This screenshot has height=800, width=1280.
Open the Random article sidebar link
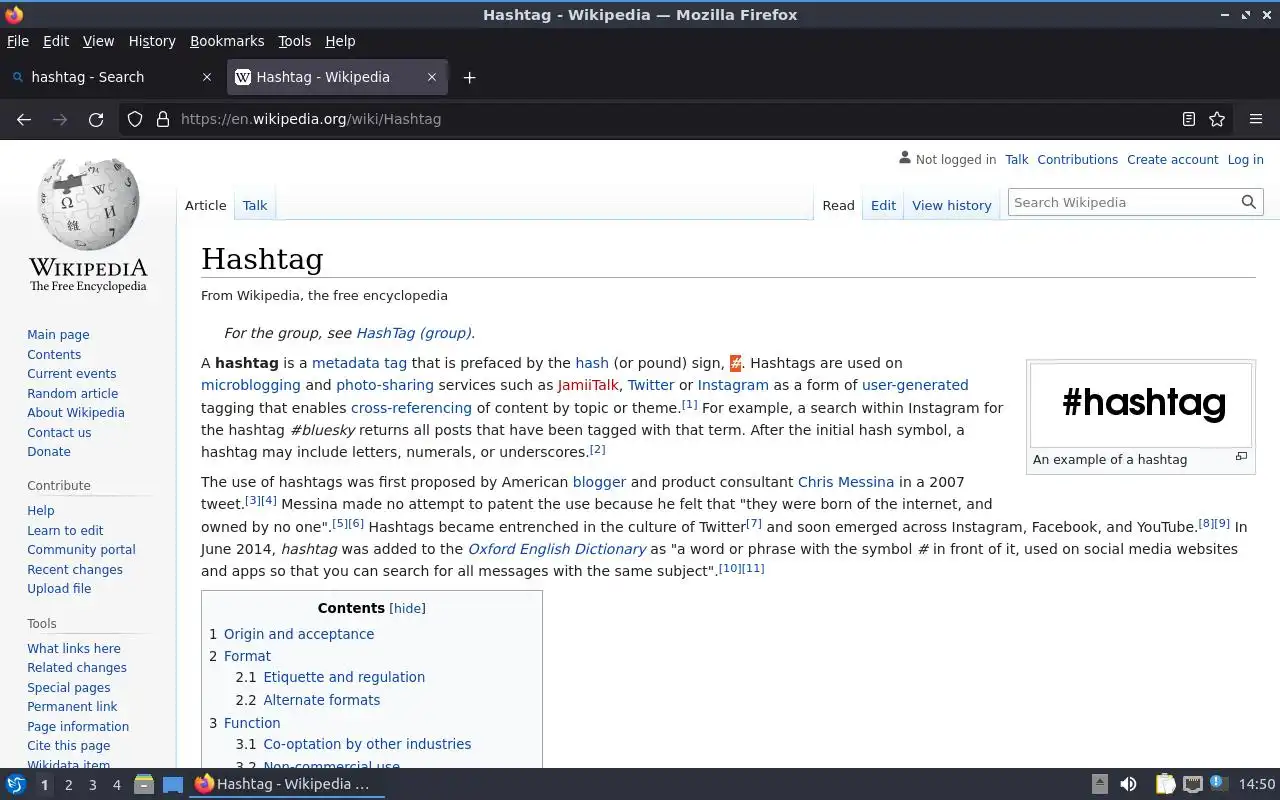click(72, 393)
